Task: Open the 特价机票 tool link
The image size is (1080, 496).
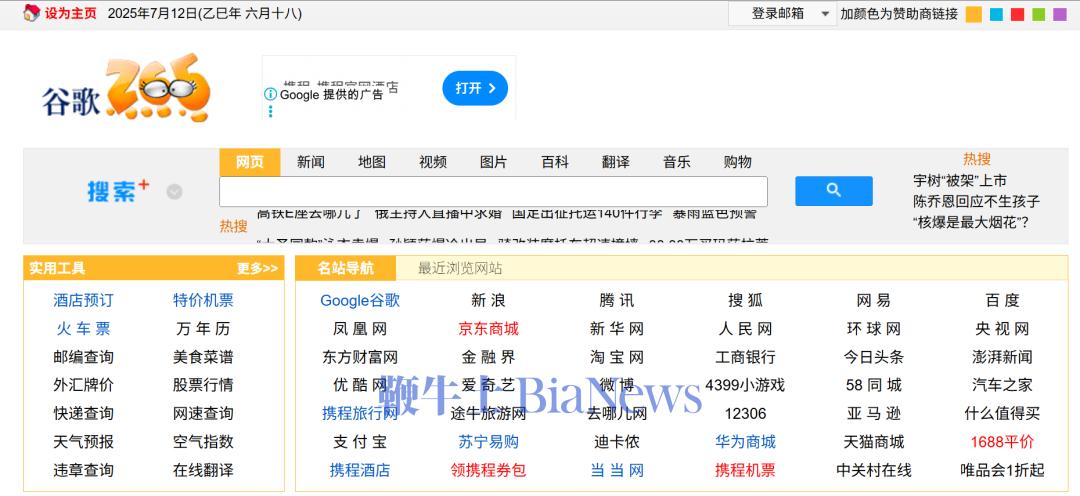Action: [203, 300]
